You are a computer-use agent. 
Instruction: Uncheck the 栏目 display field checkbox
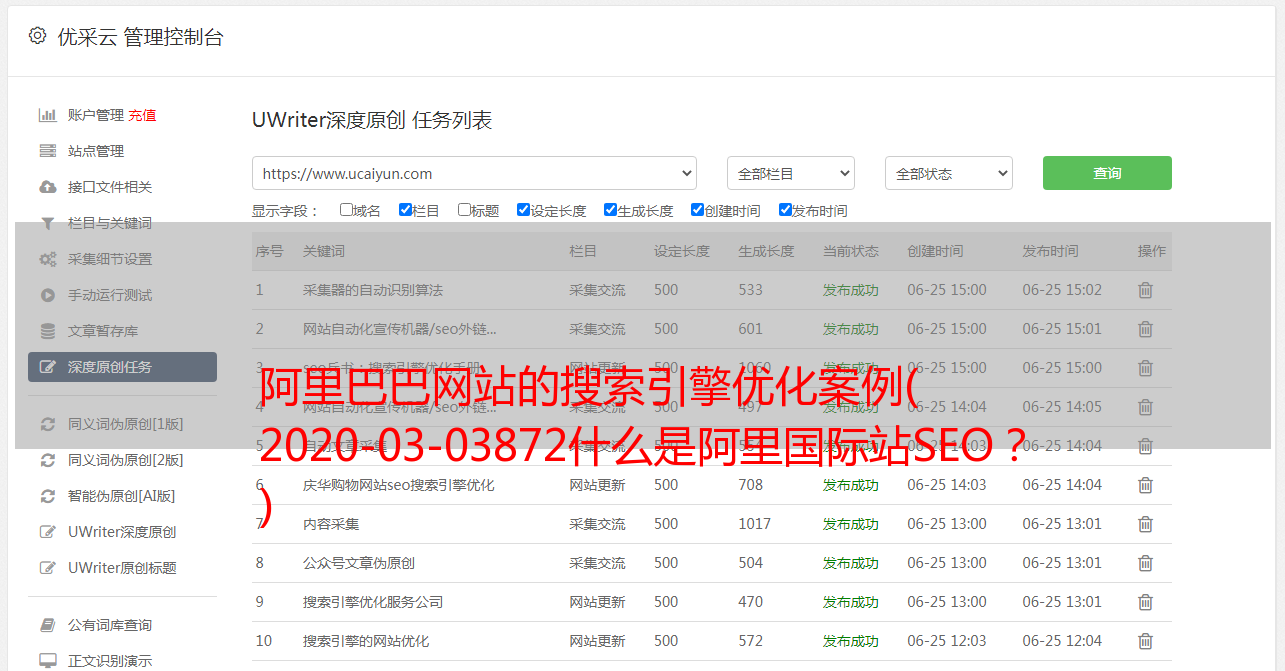(405, 210)
